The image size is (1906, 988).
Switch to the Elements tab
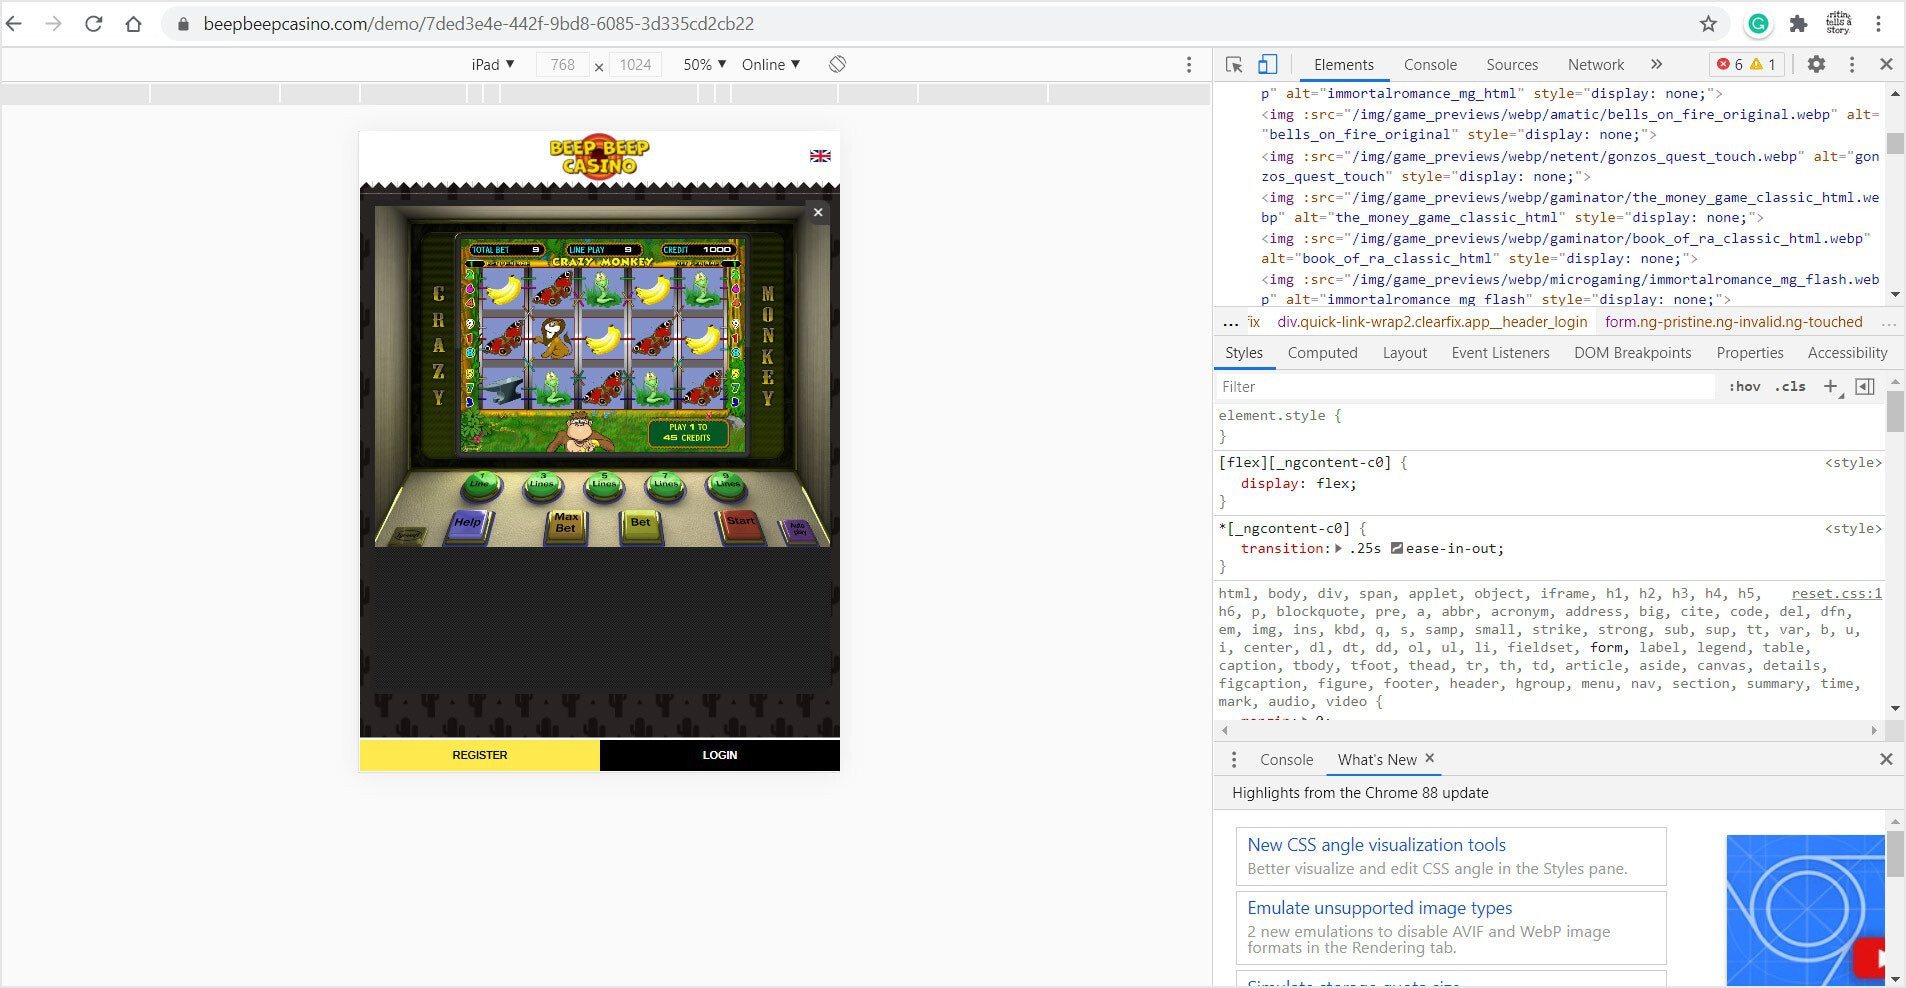click(x=1344, y=64)
